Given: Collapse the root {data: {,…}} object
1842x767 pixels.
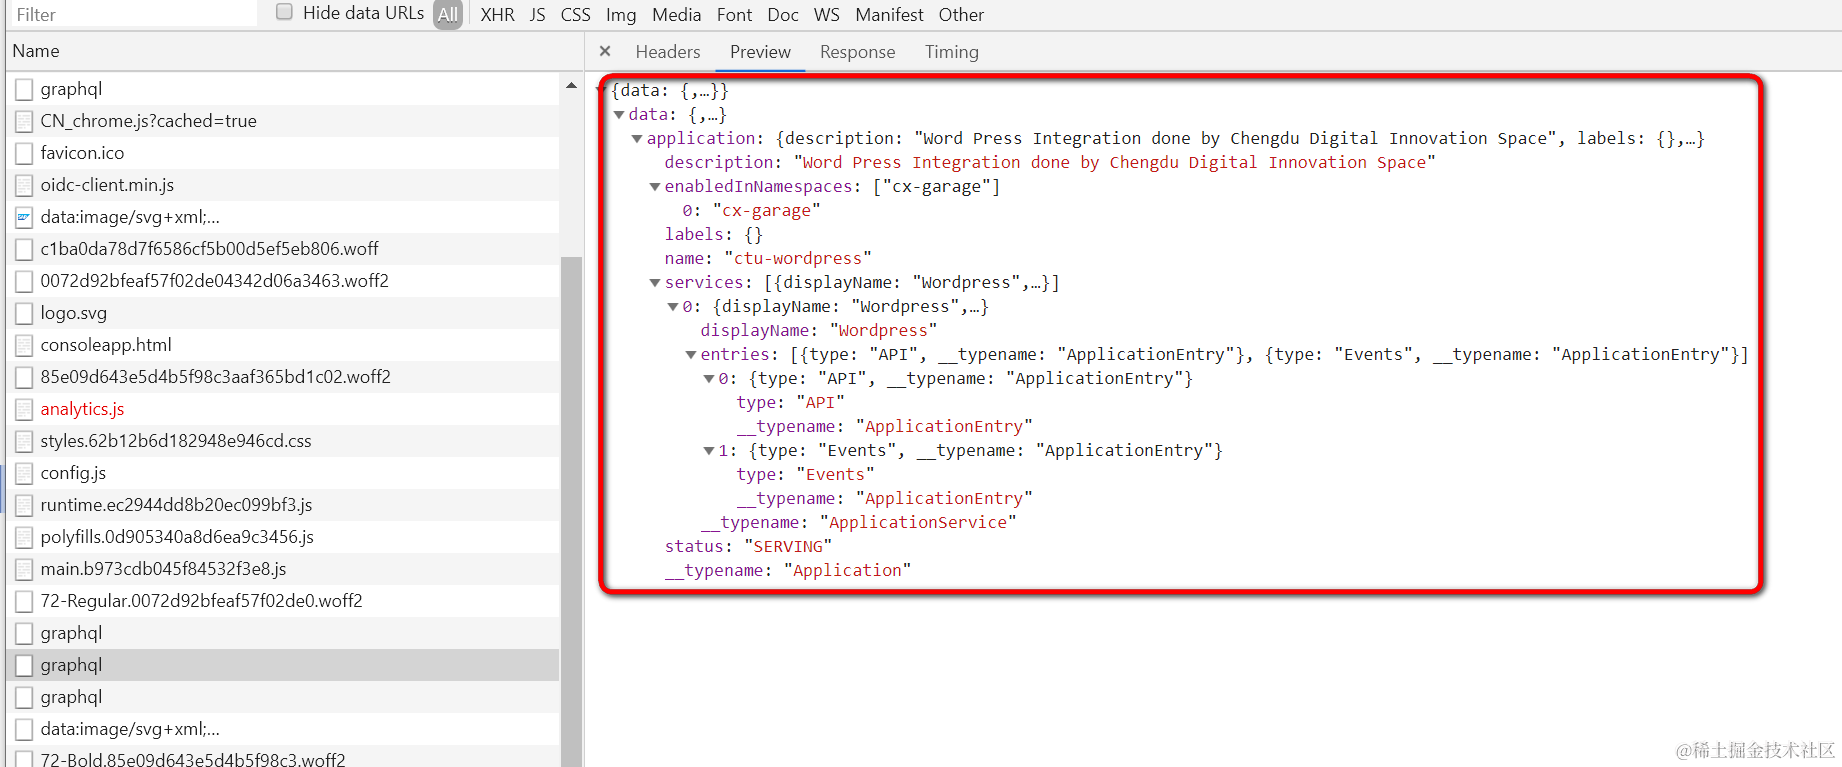Looking at the screenshot, I should [x=602, y=91].
